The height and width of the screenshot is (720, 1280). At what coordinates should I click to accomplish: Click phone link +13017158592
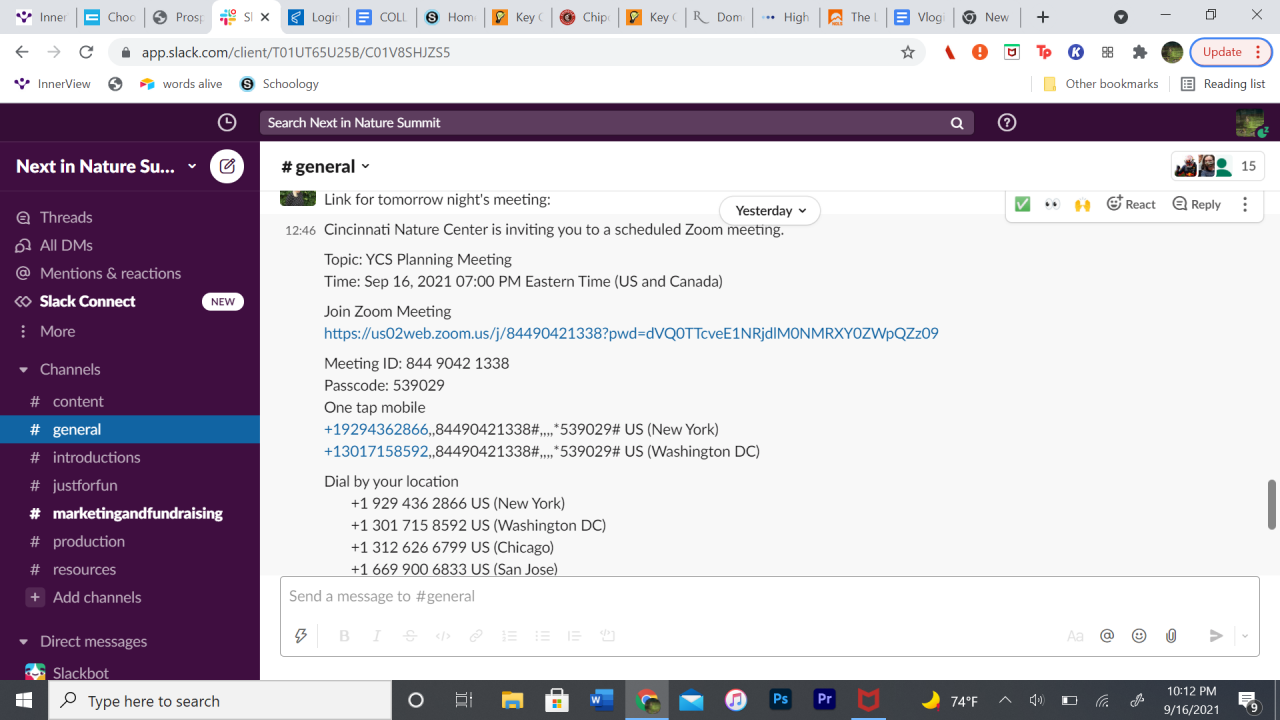click(x=376, y=451)
